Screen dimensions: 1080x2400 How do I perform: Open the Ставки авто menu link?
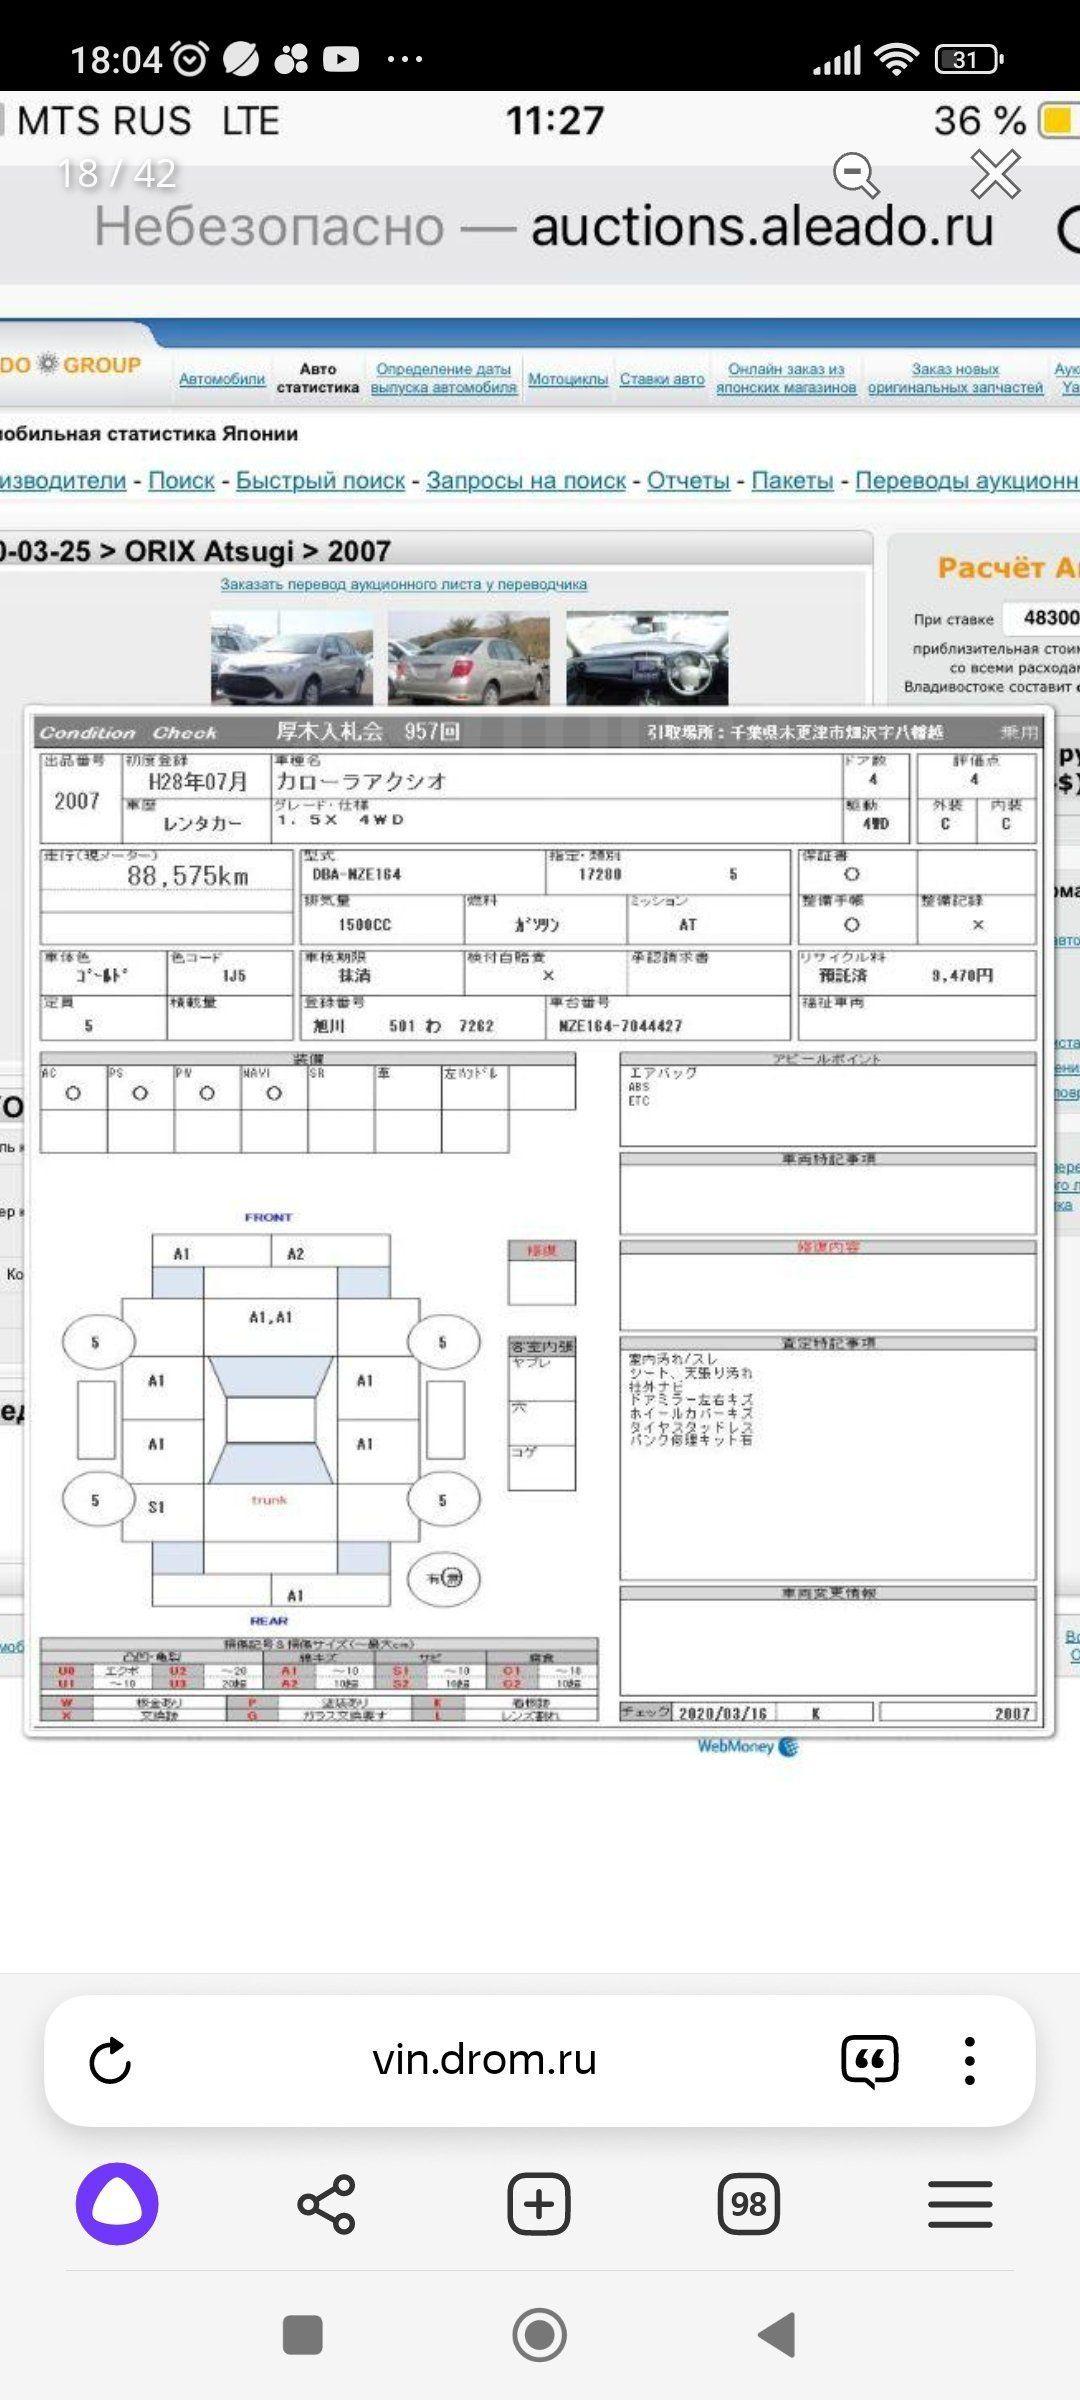click(x=662, y=379)
